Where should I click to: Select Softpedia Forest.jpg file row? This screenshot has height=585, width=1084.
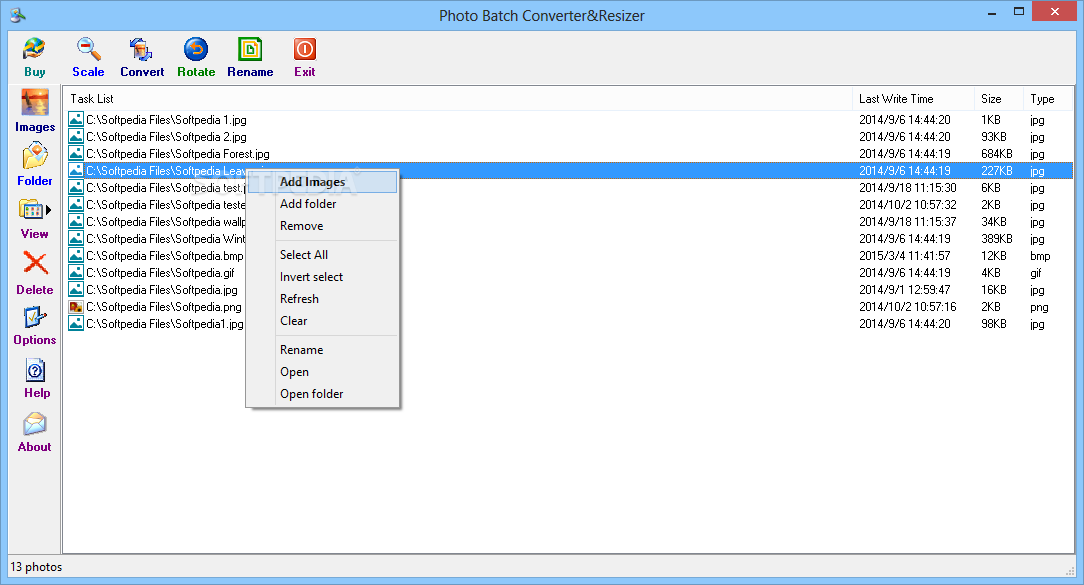(568, 154)
